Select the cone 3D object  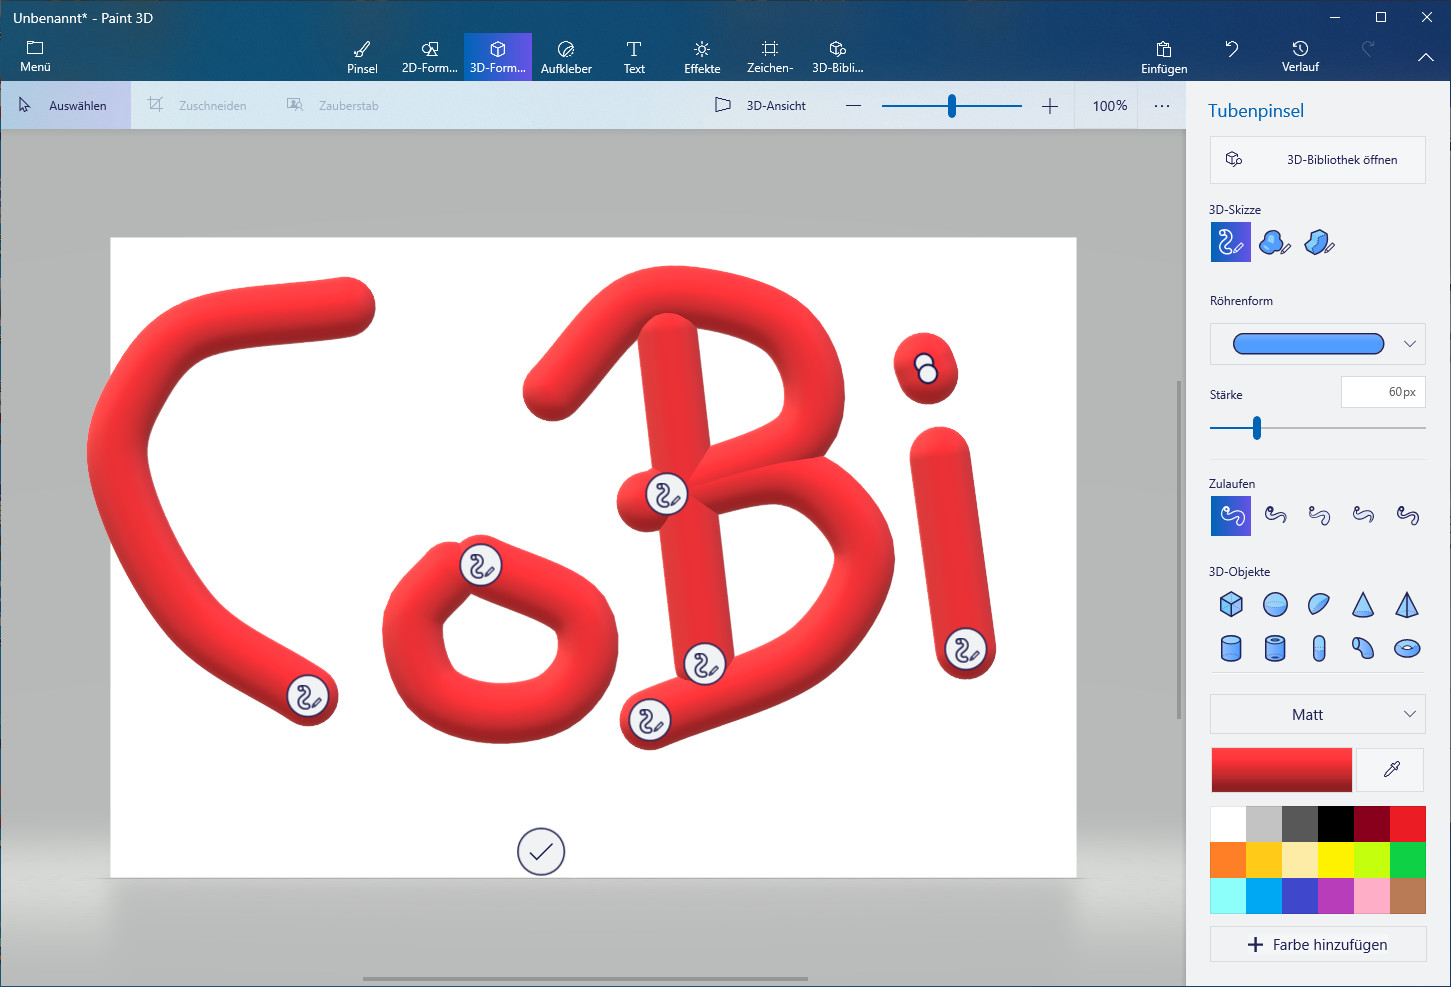pyautogui.click(x=1362, y=604)
